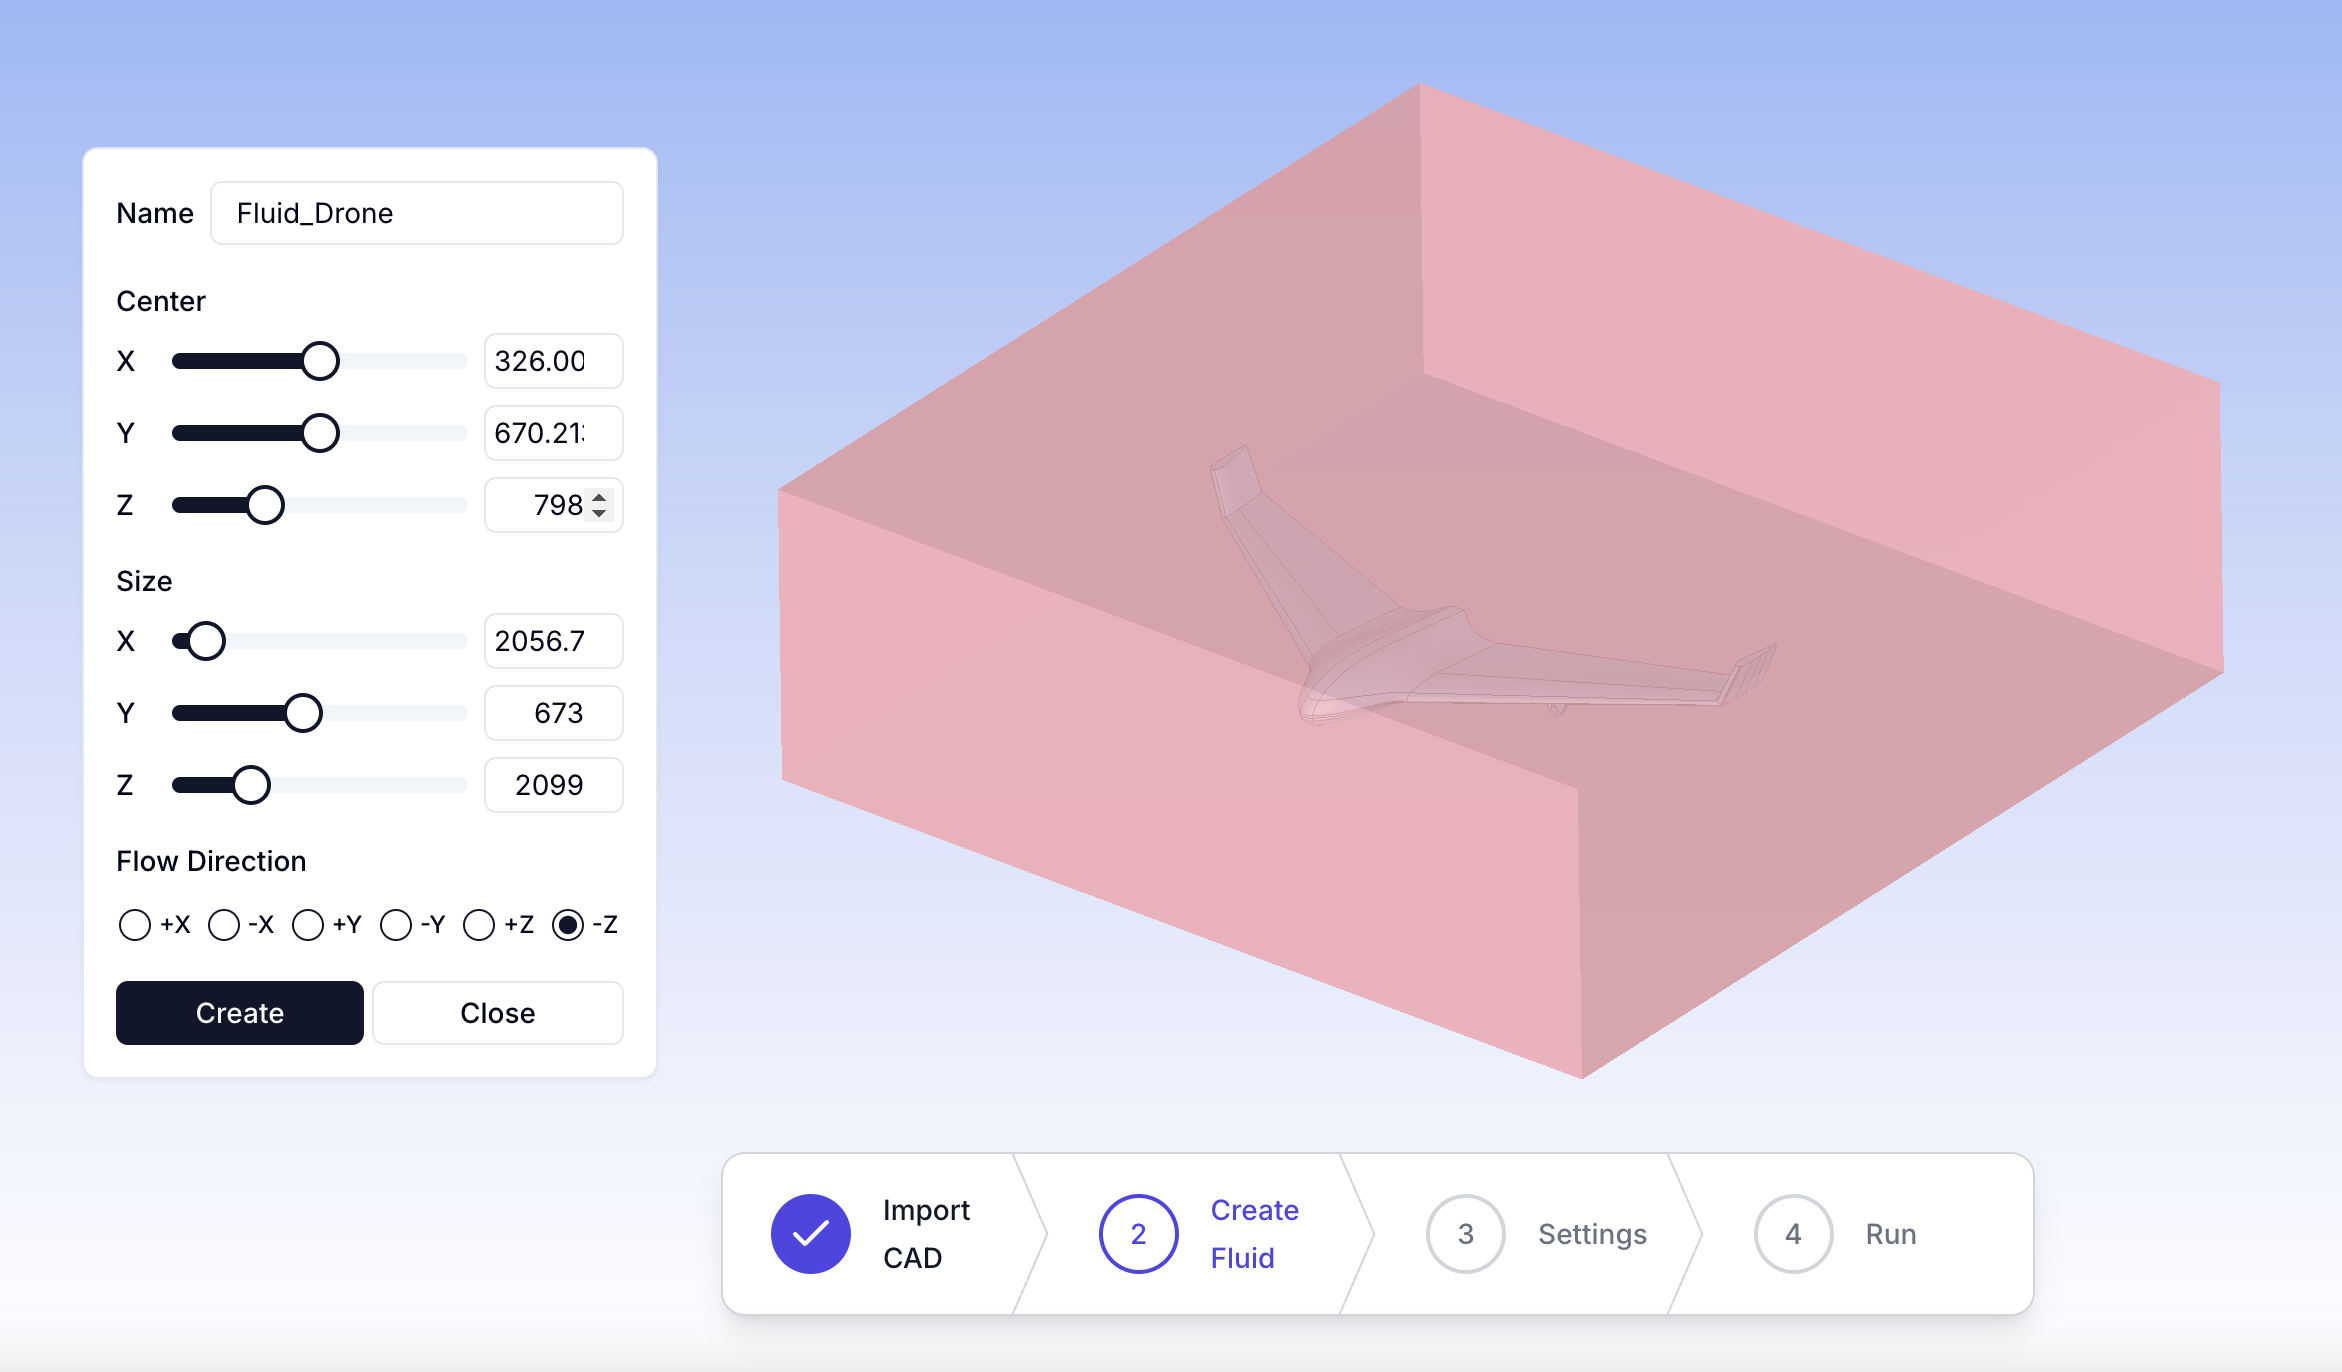
Task: Adjust the Center Y slider handle
Action: click(320, 433)
